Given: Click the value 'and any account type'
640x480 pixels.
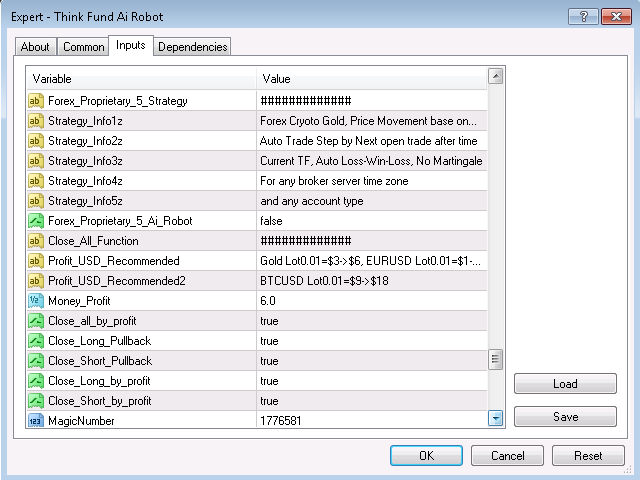Looking at the screenshot, I should 312,201.
